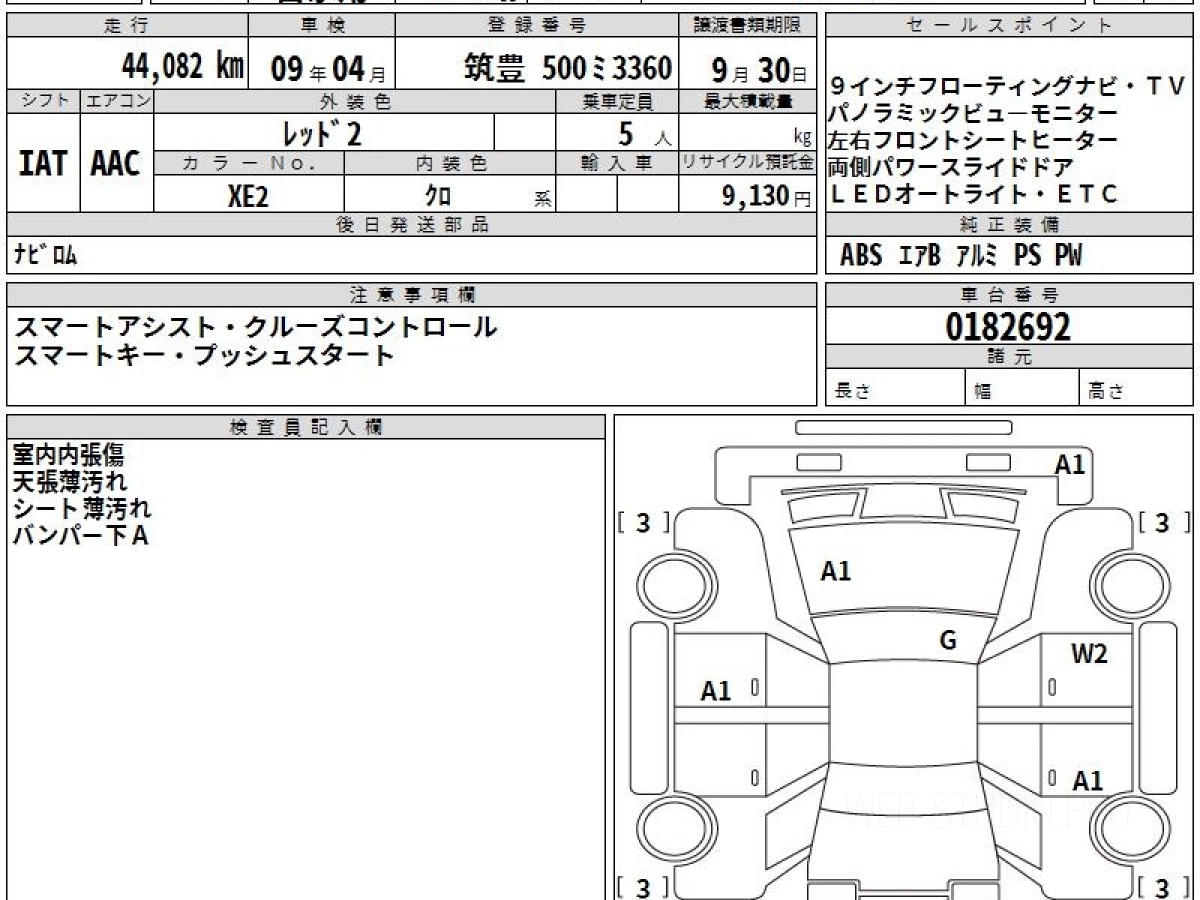Click the 純正装備 header
Image resolution: width=1200 pixels, height=900 pixels.
click(1008, 225)
